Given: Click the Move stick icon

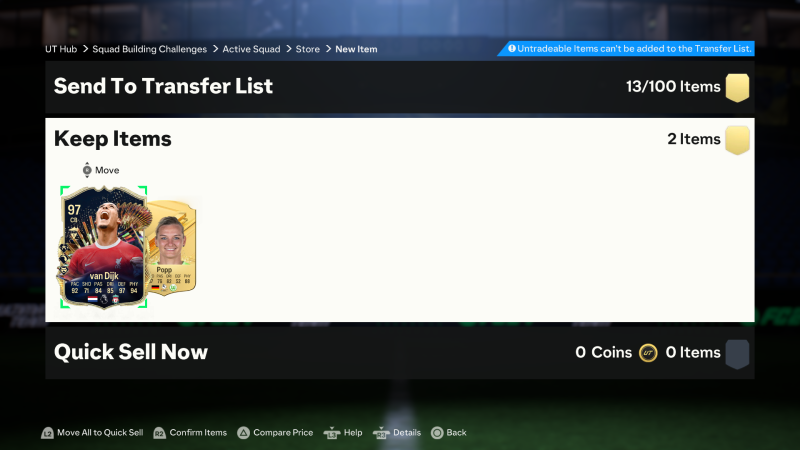Looking at the screenshot, I should click(87, 170).
